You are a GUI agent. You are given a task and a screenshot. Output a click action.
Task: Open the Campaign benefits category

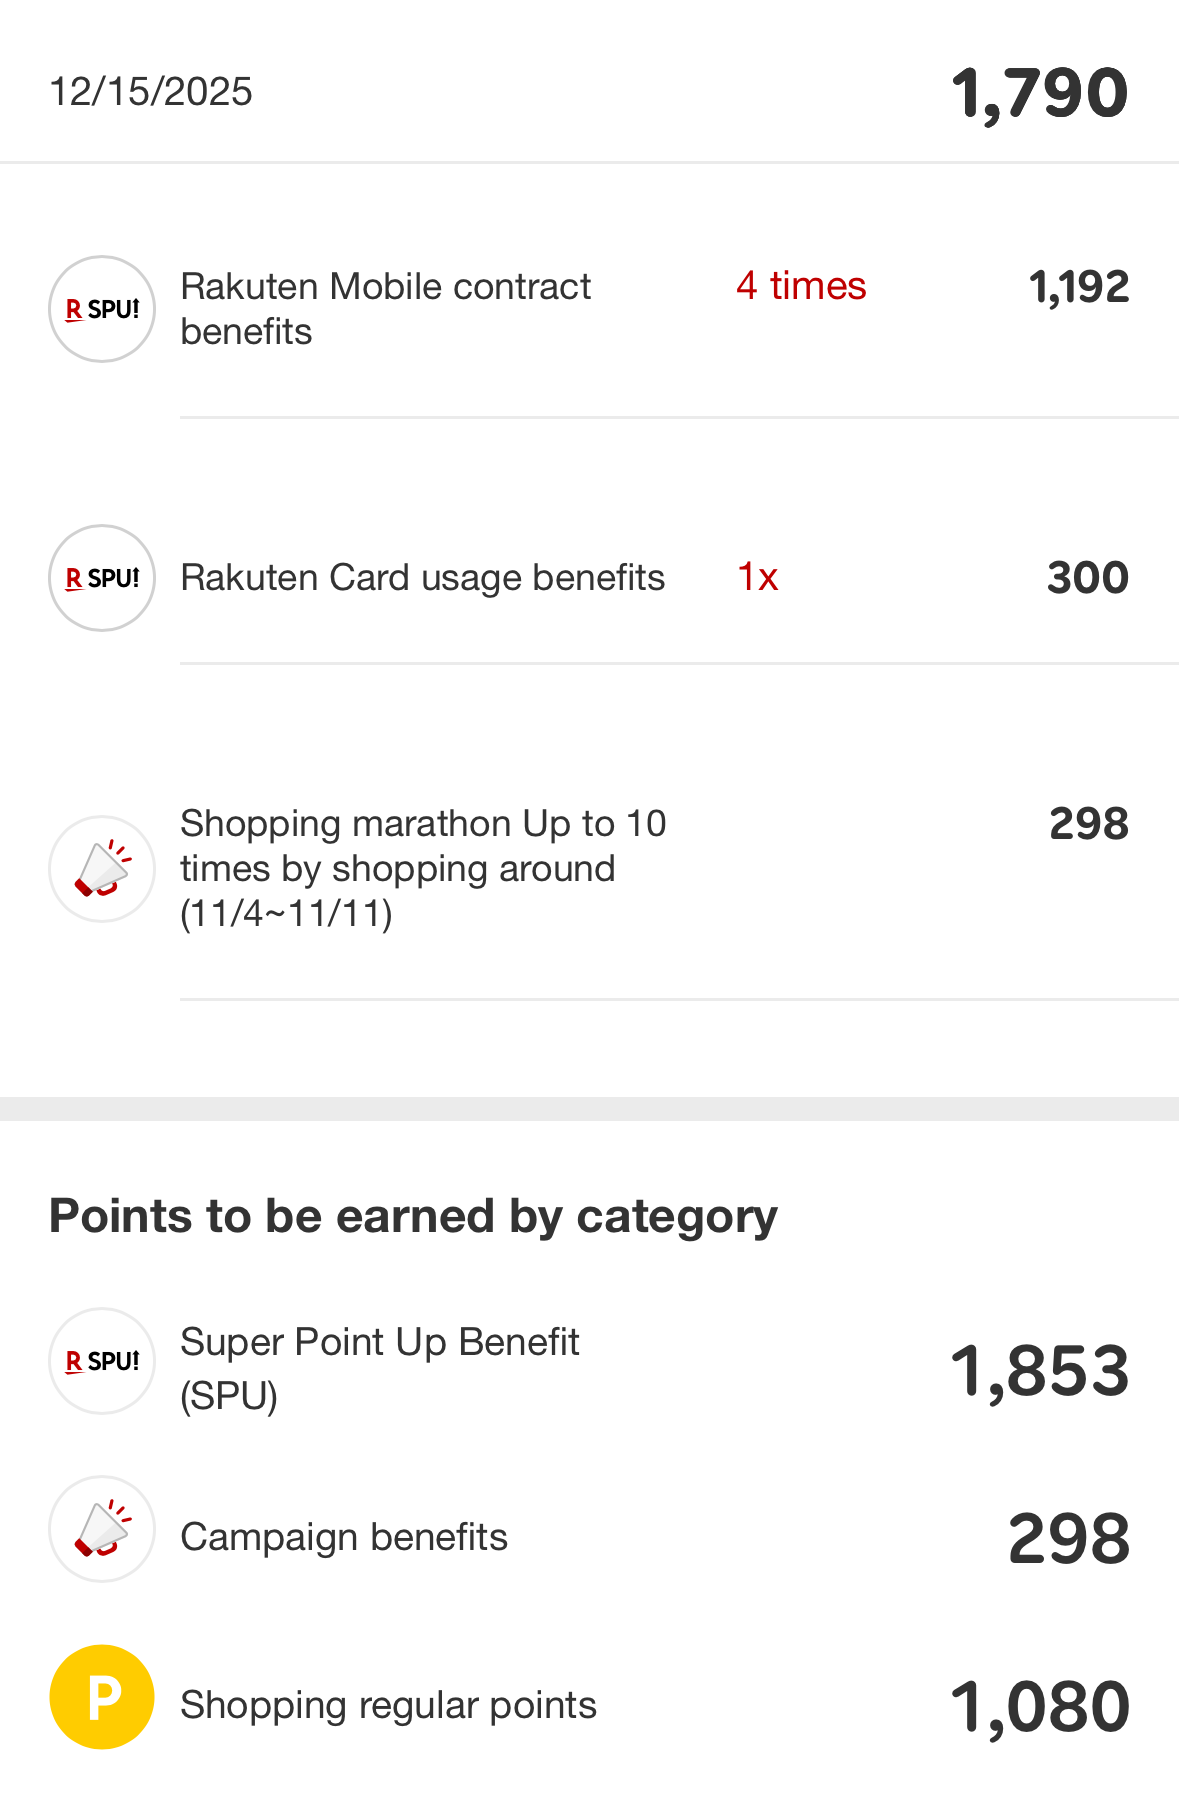tap(344, 1537)
